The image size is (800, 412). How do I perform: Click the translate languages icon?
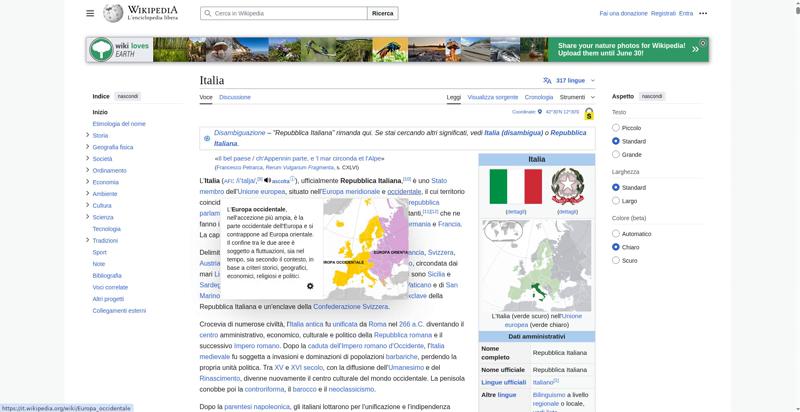click(547, 81)
